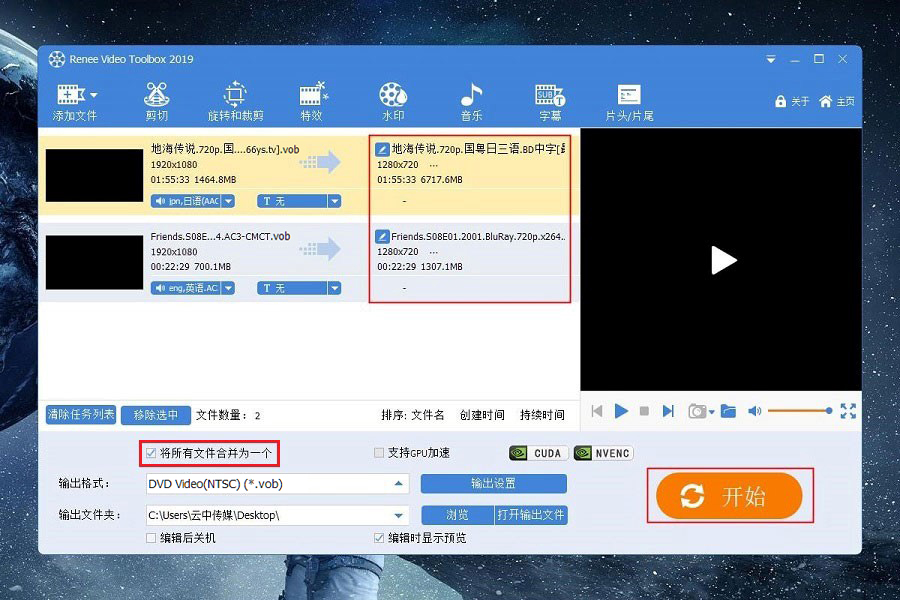Click 移除选中 button
Screen dimensions: 900x600
point(156,415)
